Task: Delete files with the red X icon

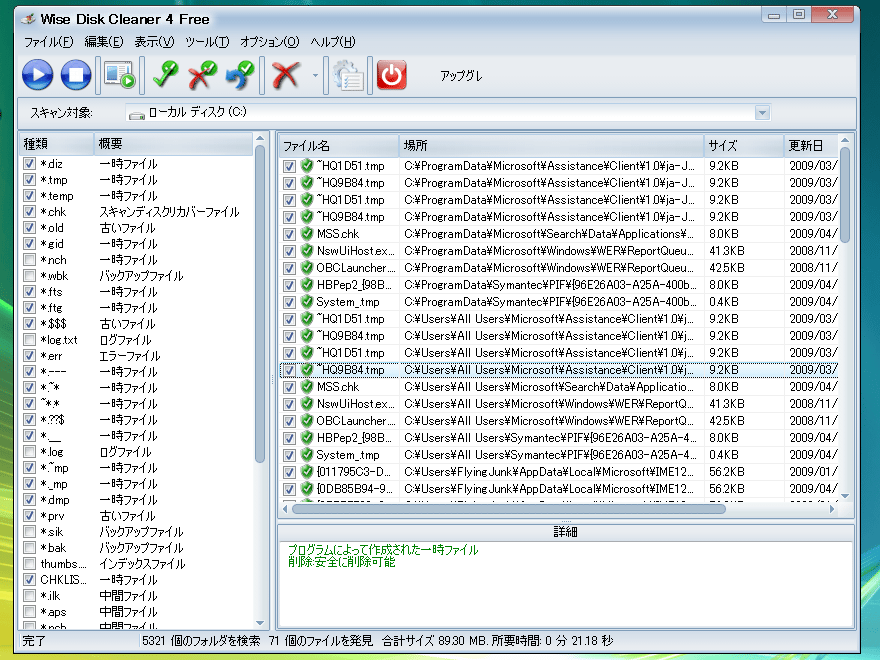Action: [285, 75]
